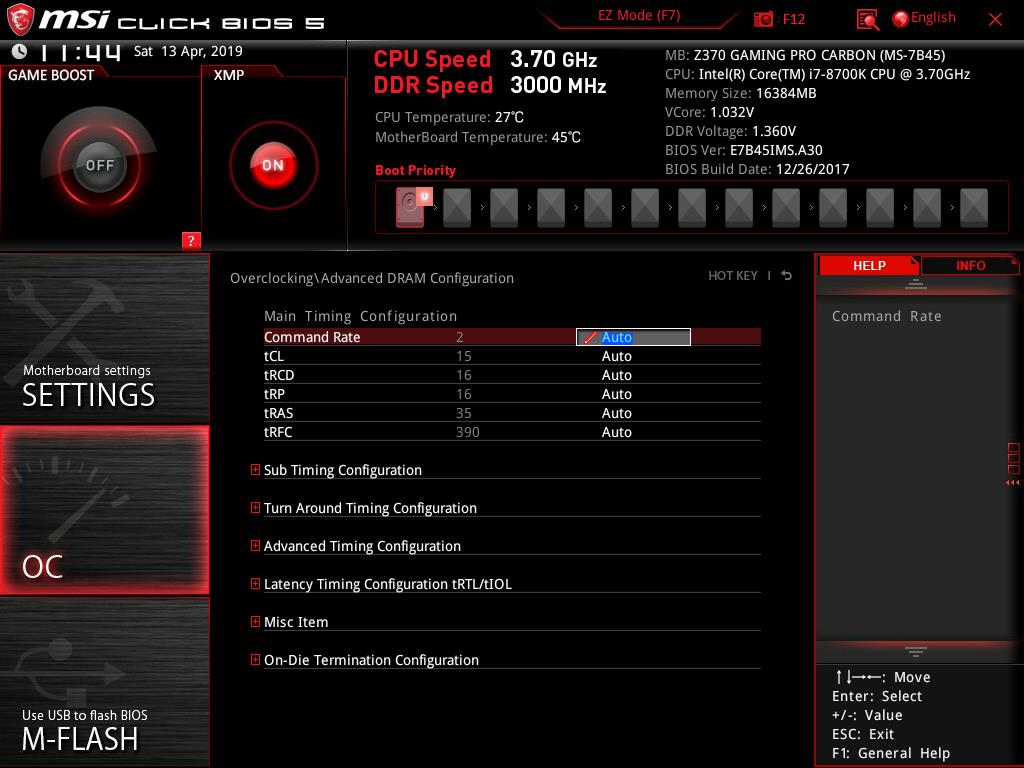
Task: Select the sixth empty boot priority slot
Action: [692, 208]
